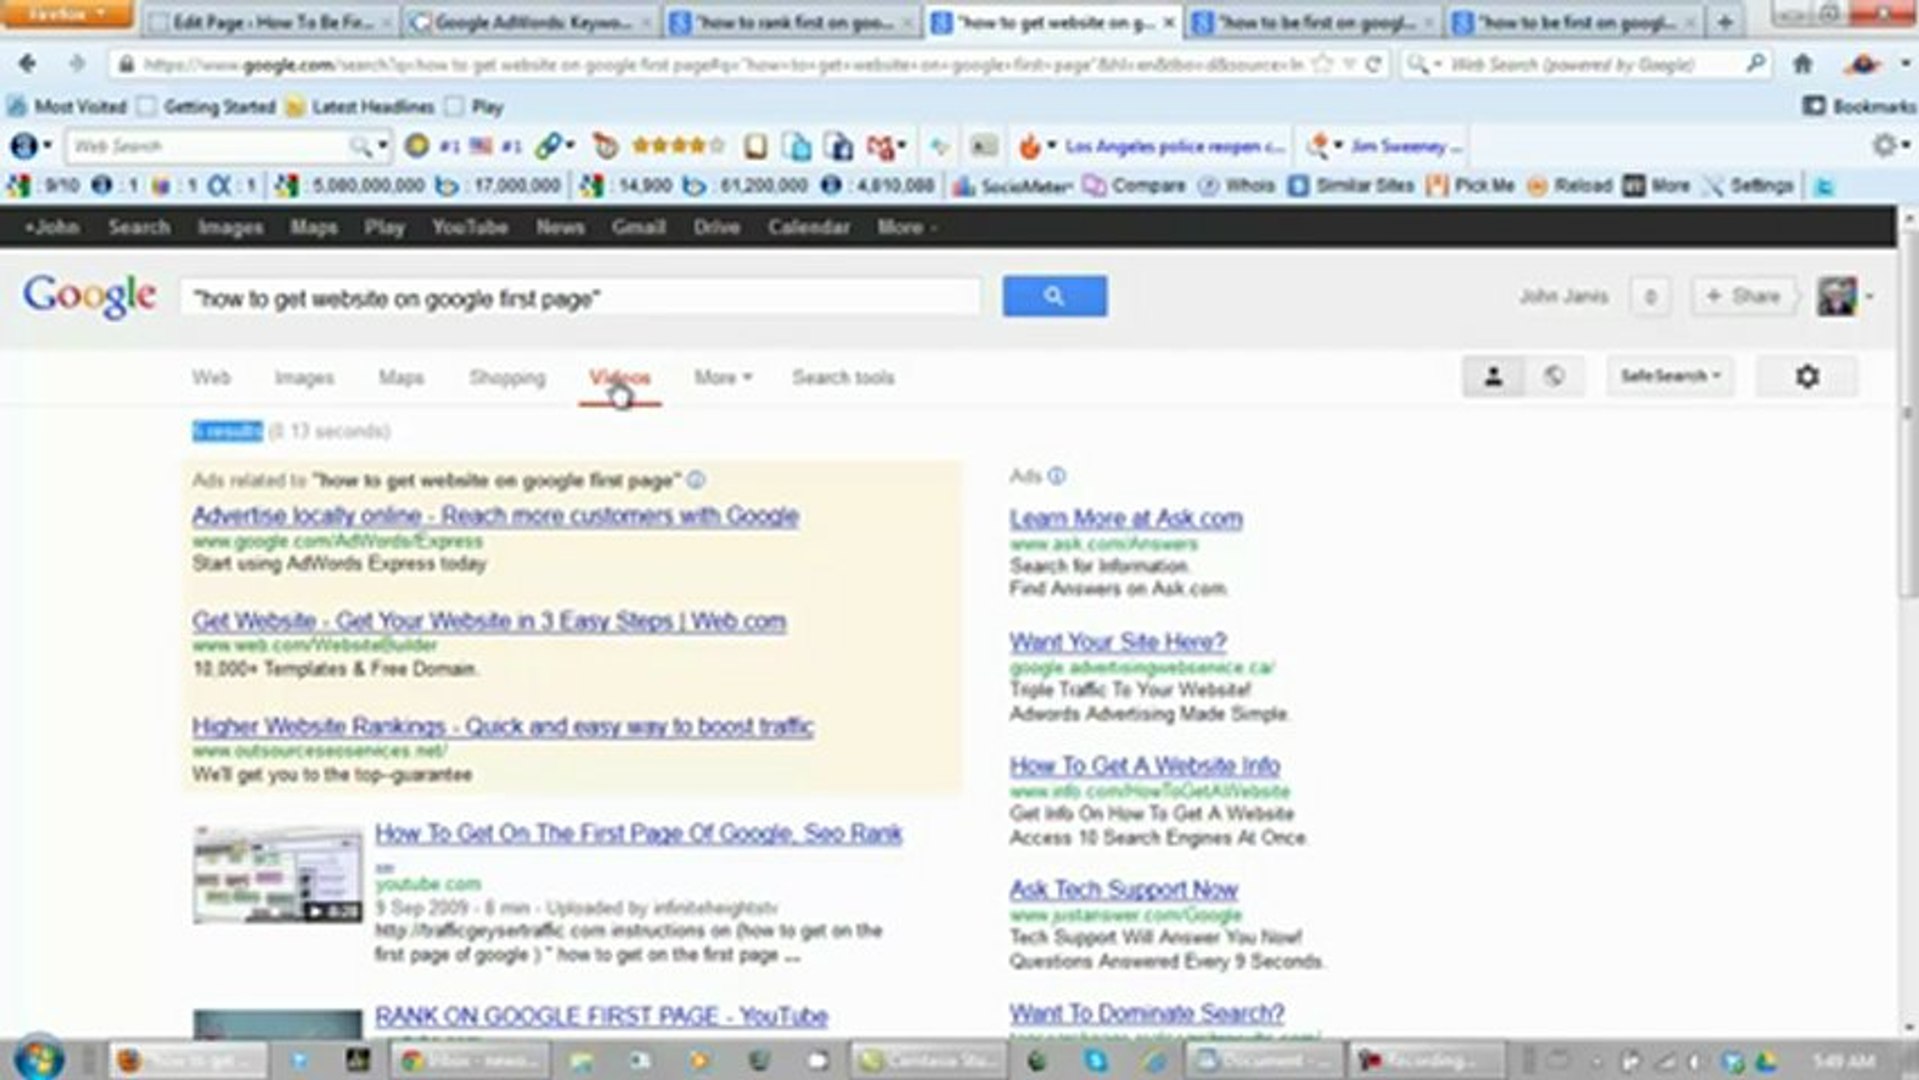Toggle personal results with the person icon

(x=1493, y=377)
